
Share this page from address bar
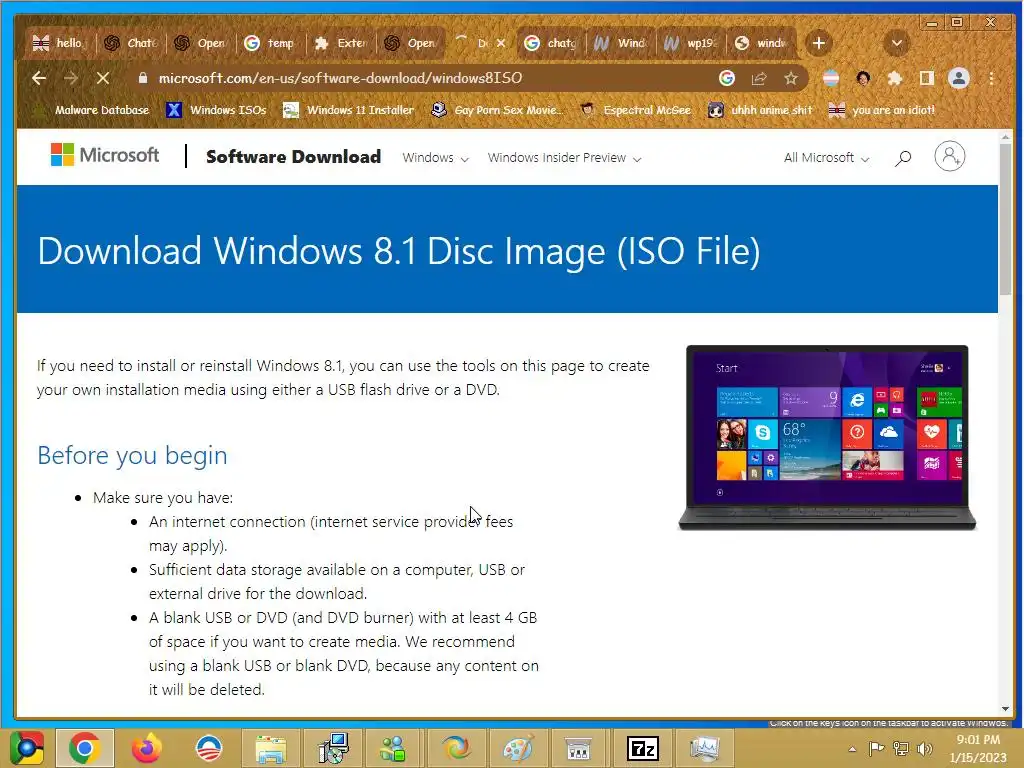pos(759,78)
